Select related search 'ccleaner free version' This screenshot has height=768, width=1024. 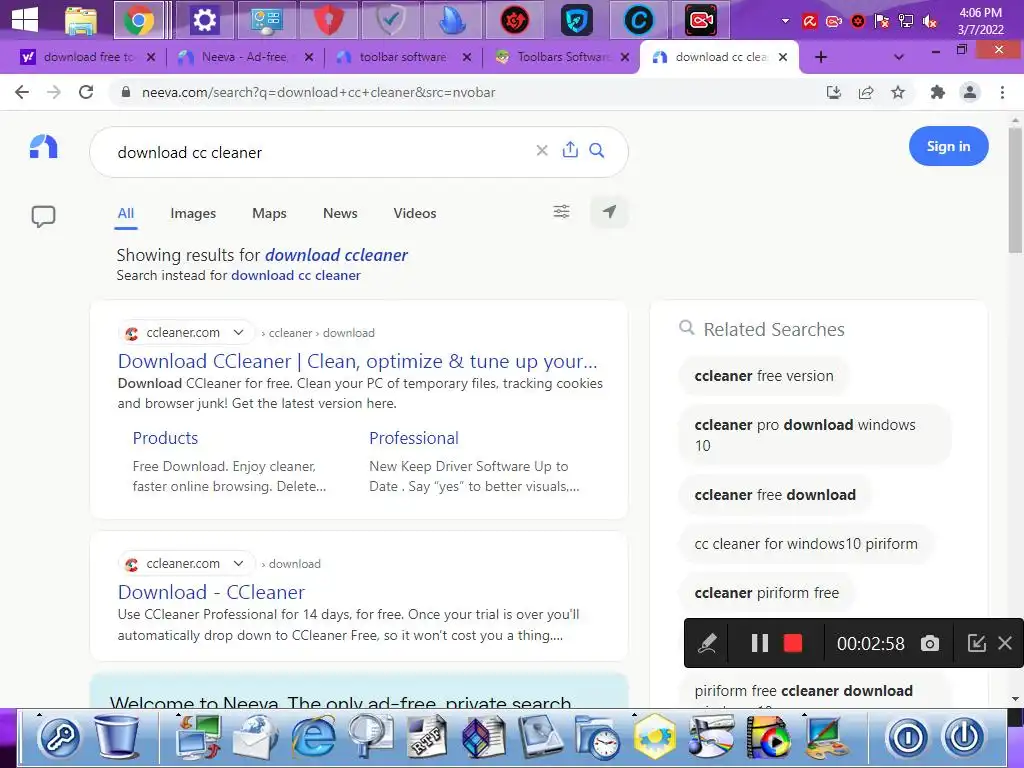click(764, 376)
